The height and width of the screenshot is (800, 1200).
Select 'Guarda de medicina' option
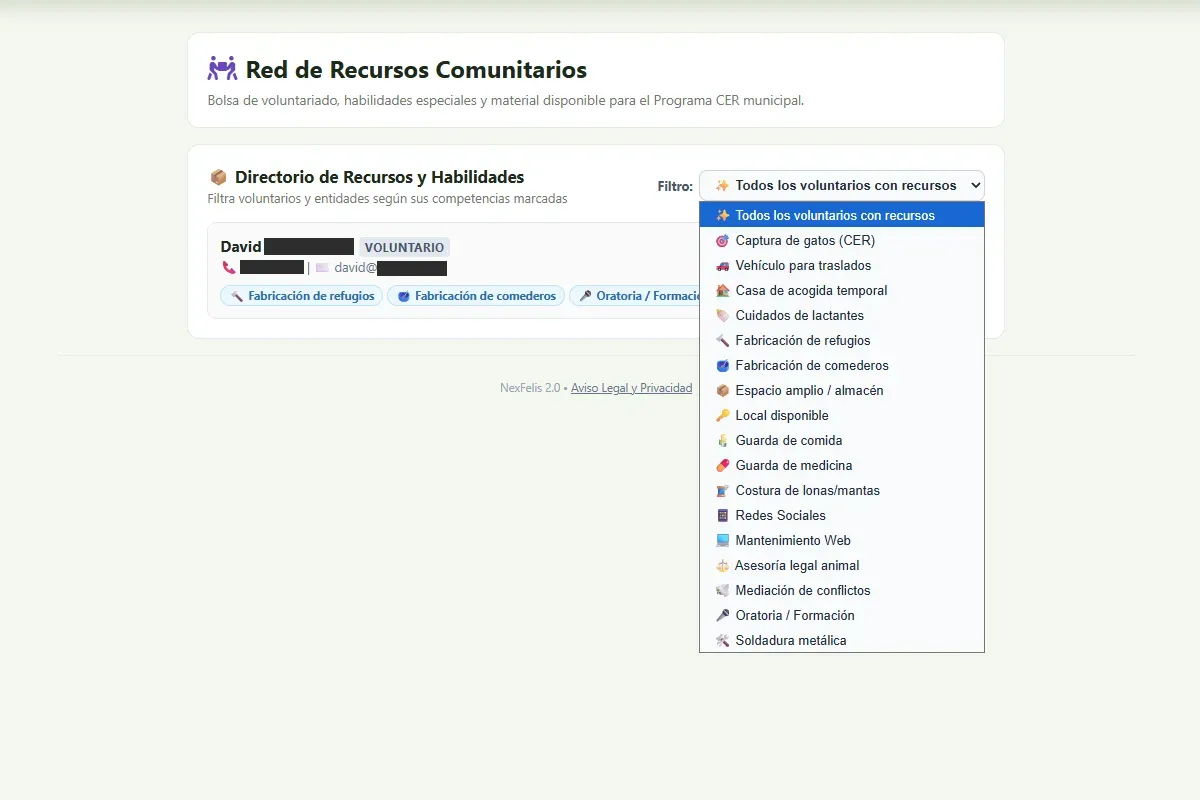click(x=842, y=465)
